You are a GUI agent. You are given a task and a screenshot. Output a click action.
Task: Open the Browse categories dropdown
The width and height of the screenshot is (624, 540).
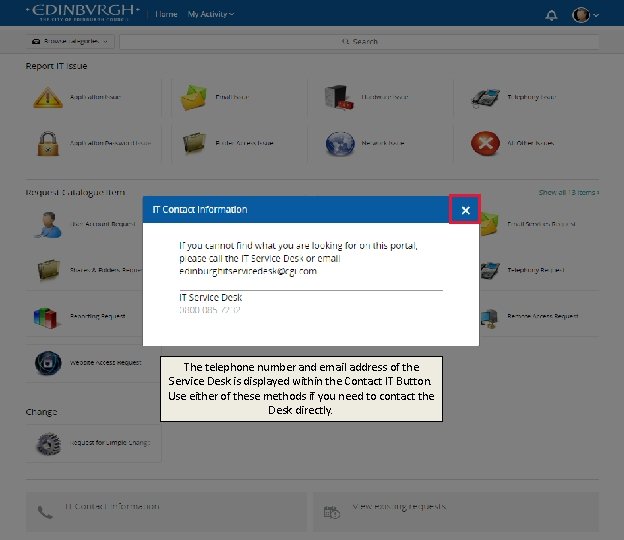tap(70, 41)
